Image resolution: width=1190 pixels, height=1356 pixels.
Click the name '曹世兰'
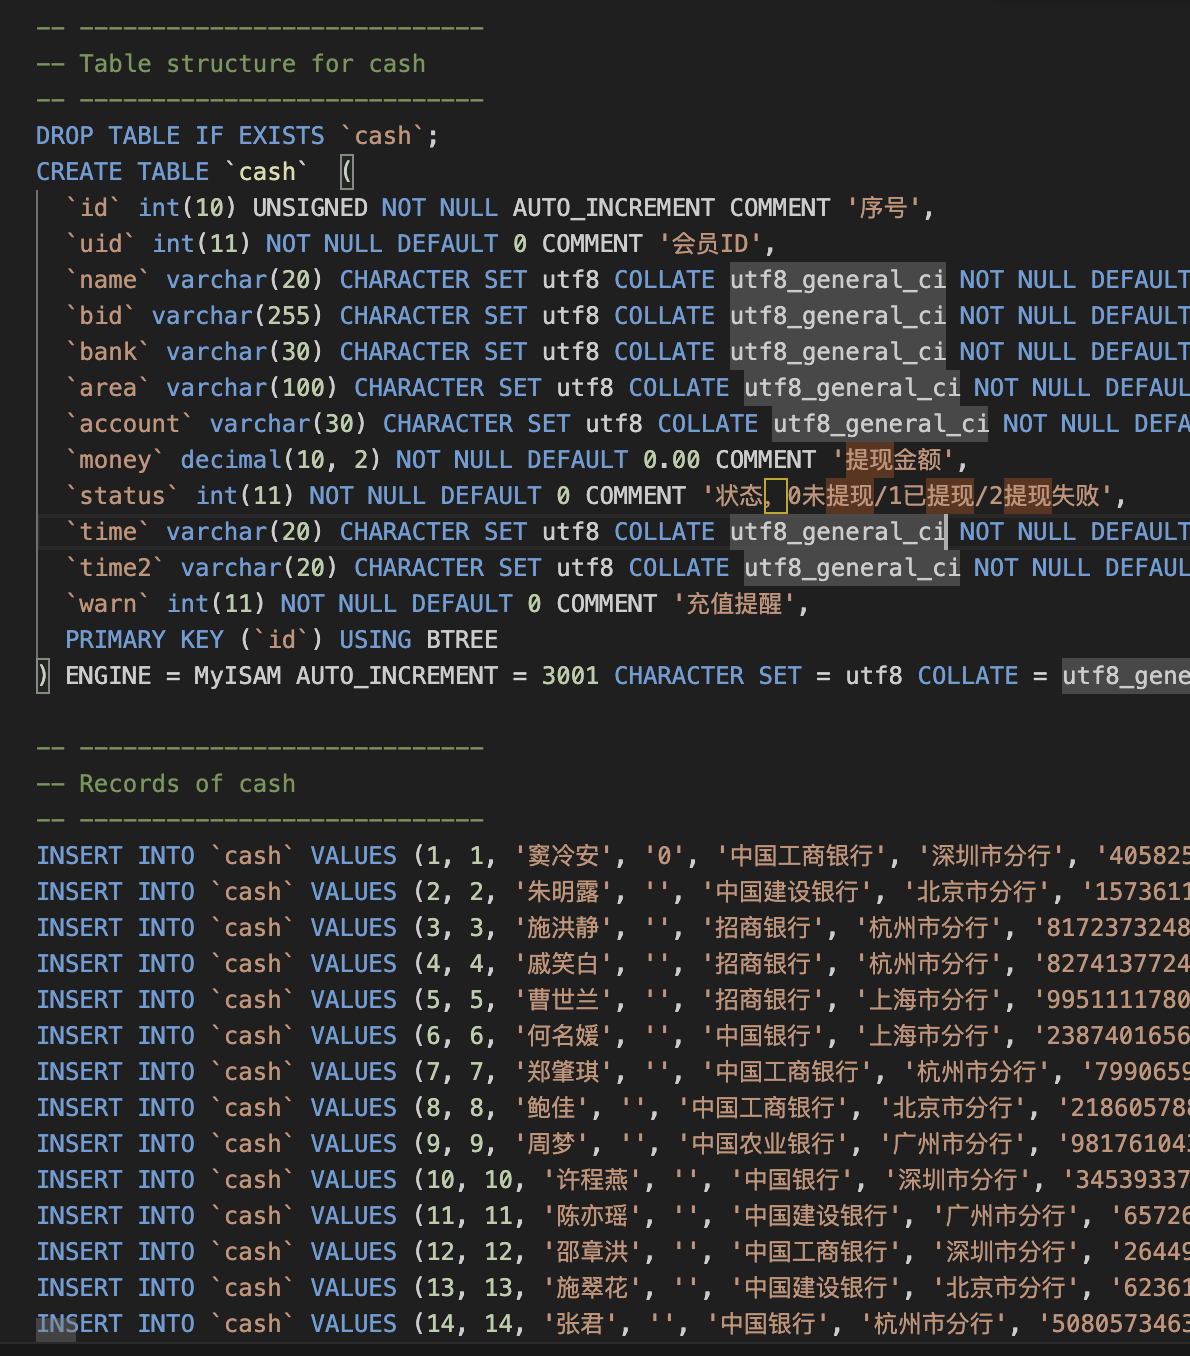(x=563, y=1000)
